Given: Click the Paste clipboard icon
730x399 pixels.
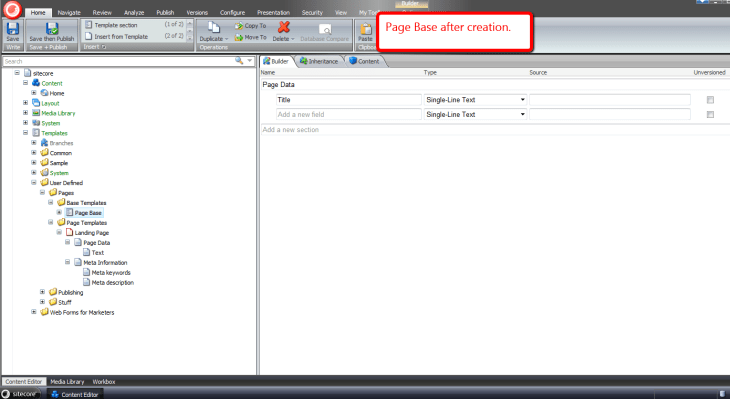Looking at the screenshot, I should (366, 29).
